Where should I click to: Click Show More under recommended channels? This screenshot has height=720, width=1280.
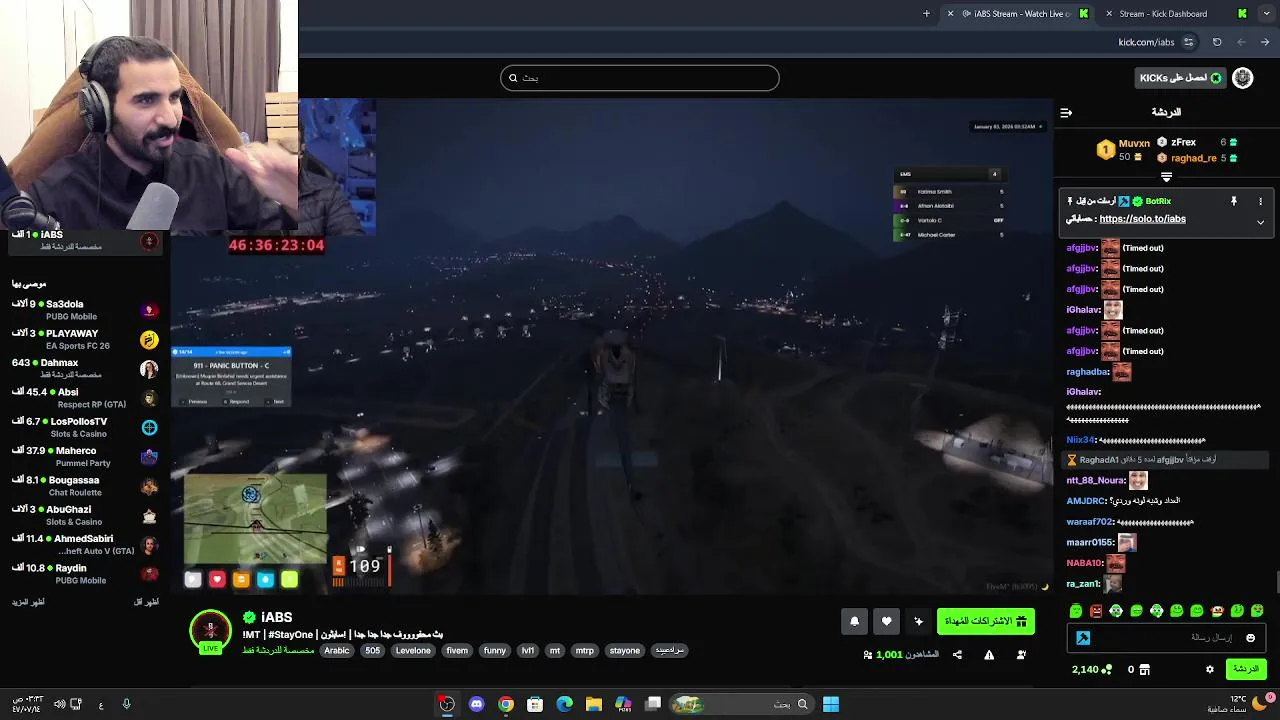[28, 602]
